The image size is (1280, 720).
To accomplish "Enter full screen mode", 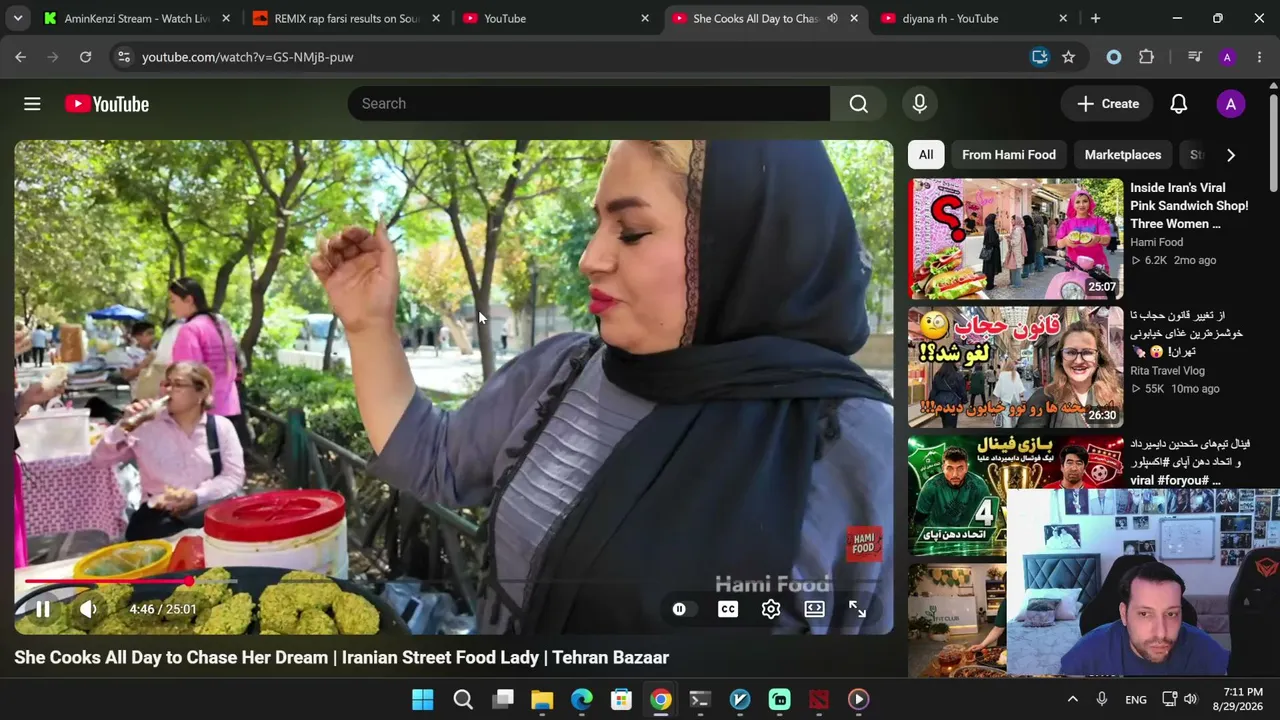I will (x=858, y=609).
